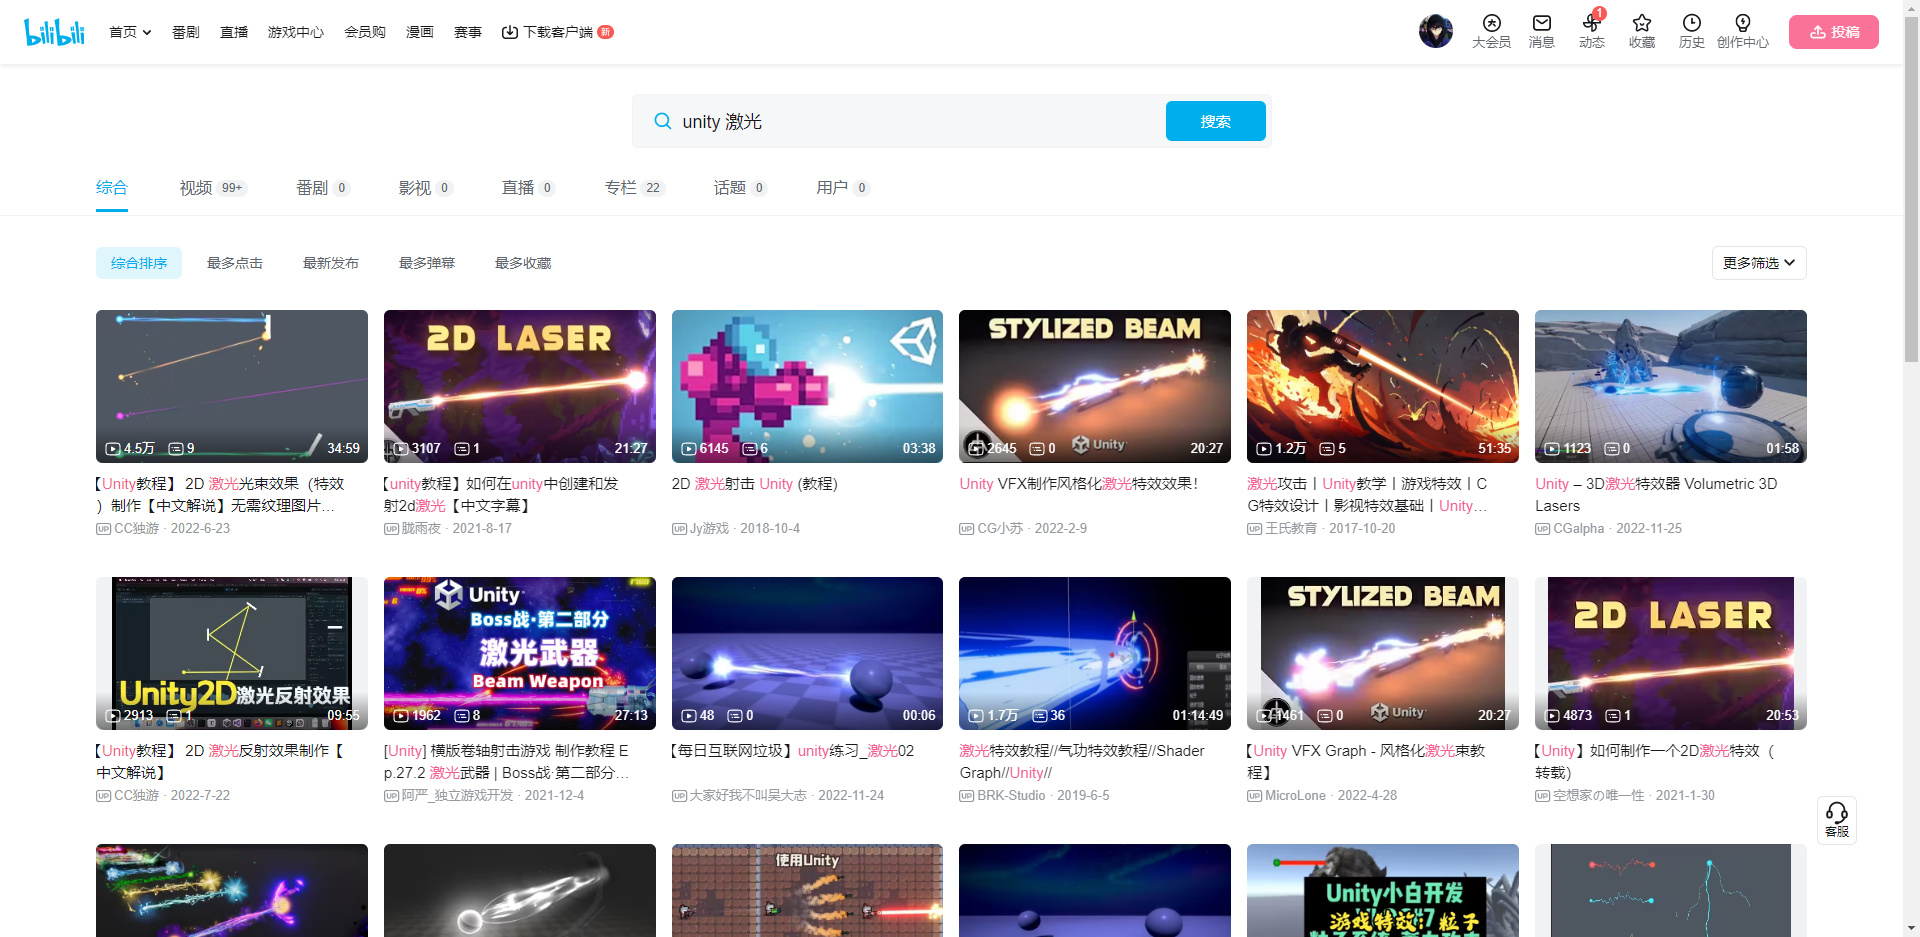Image resolution: width=1920 pixels, height=937 pixels.
Task: Open the 消息 messages icon
Action: (x=1541, y=31)
